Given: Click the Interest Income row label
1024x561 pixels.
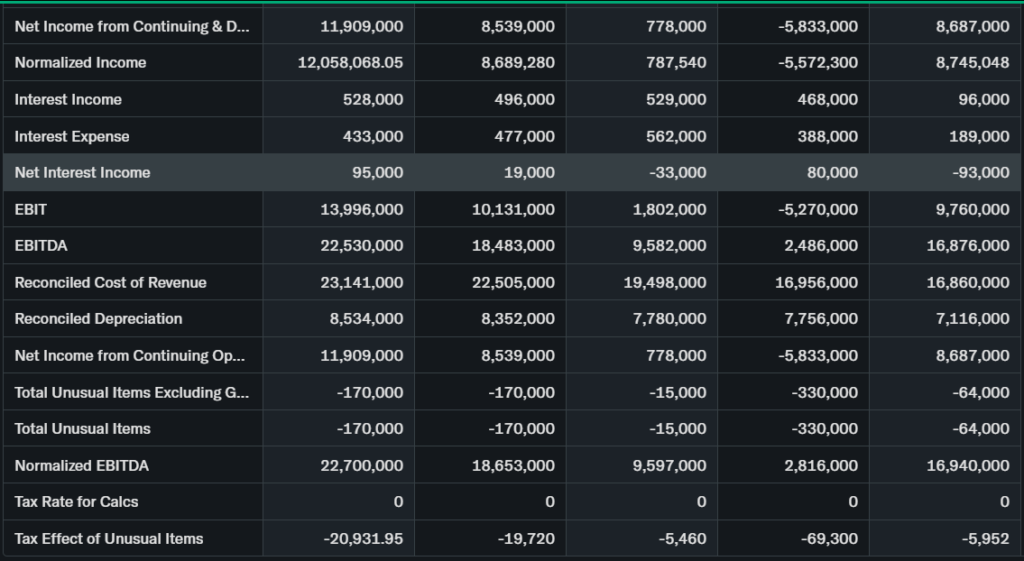Looking at the screenshot, I should [68, 100].
